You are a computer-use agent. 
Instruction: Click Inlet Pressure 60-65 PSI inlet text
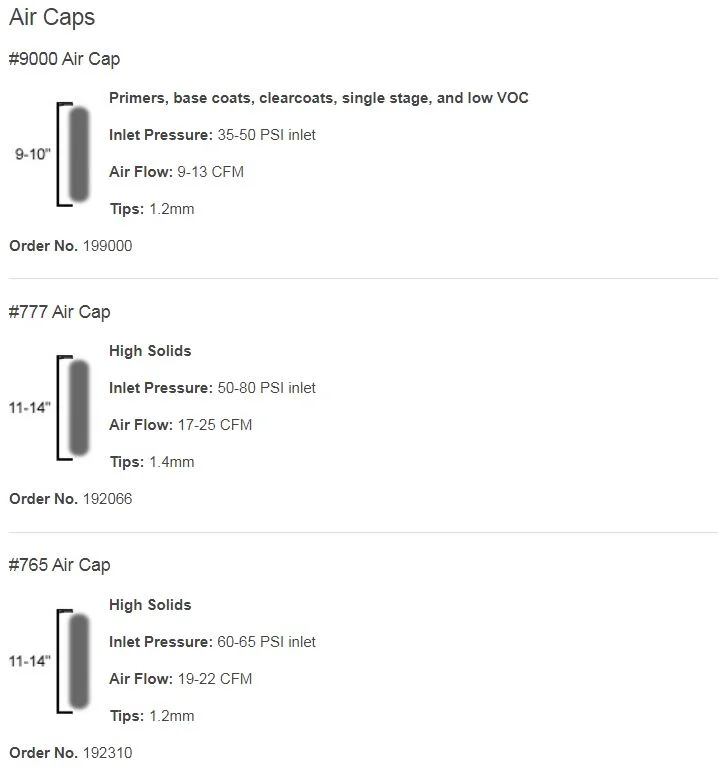click(x=212, y=642)
